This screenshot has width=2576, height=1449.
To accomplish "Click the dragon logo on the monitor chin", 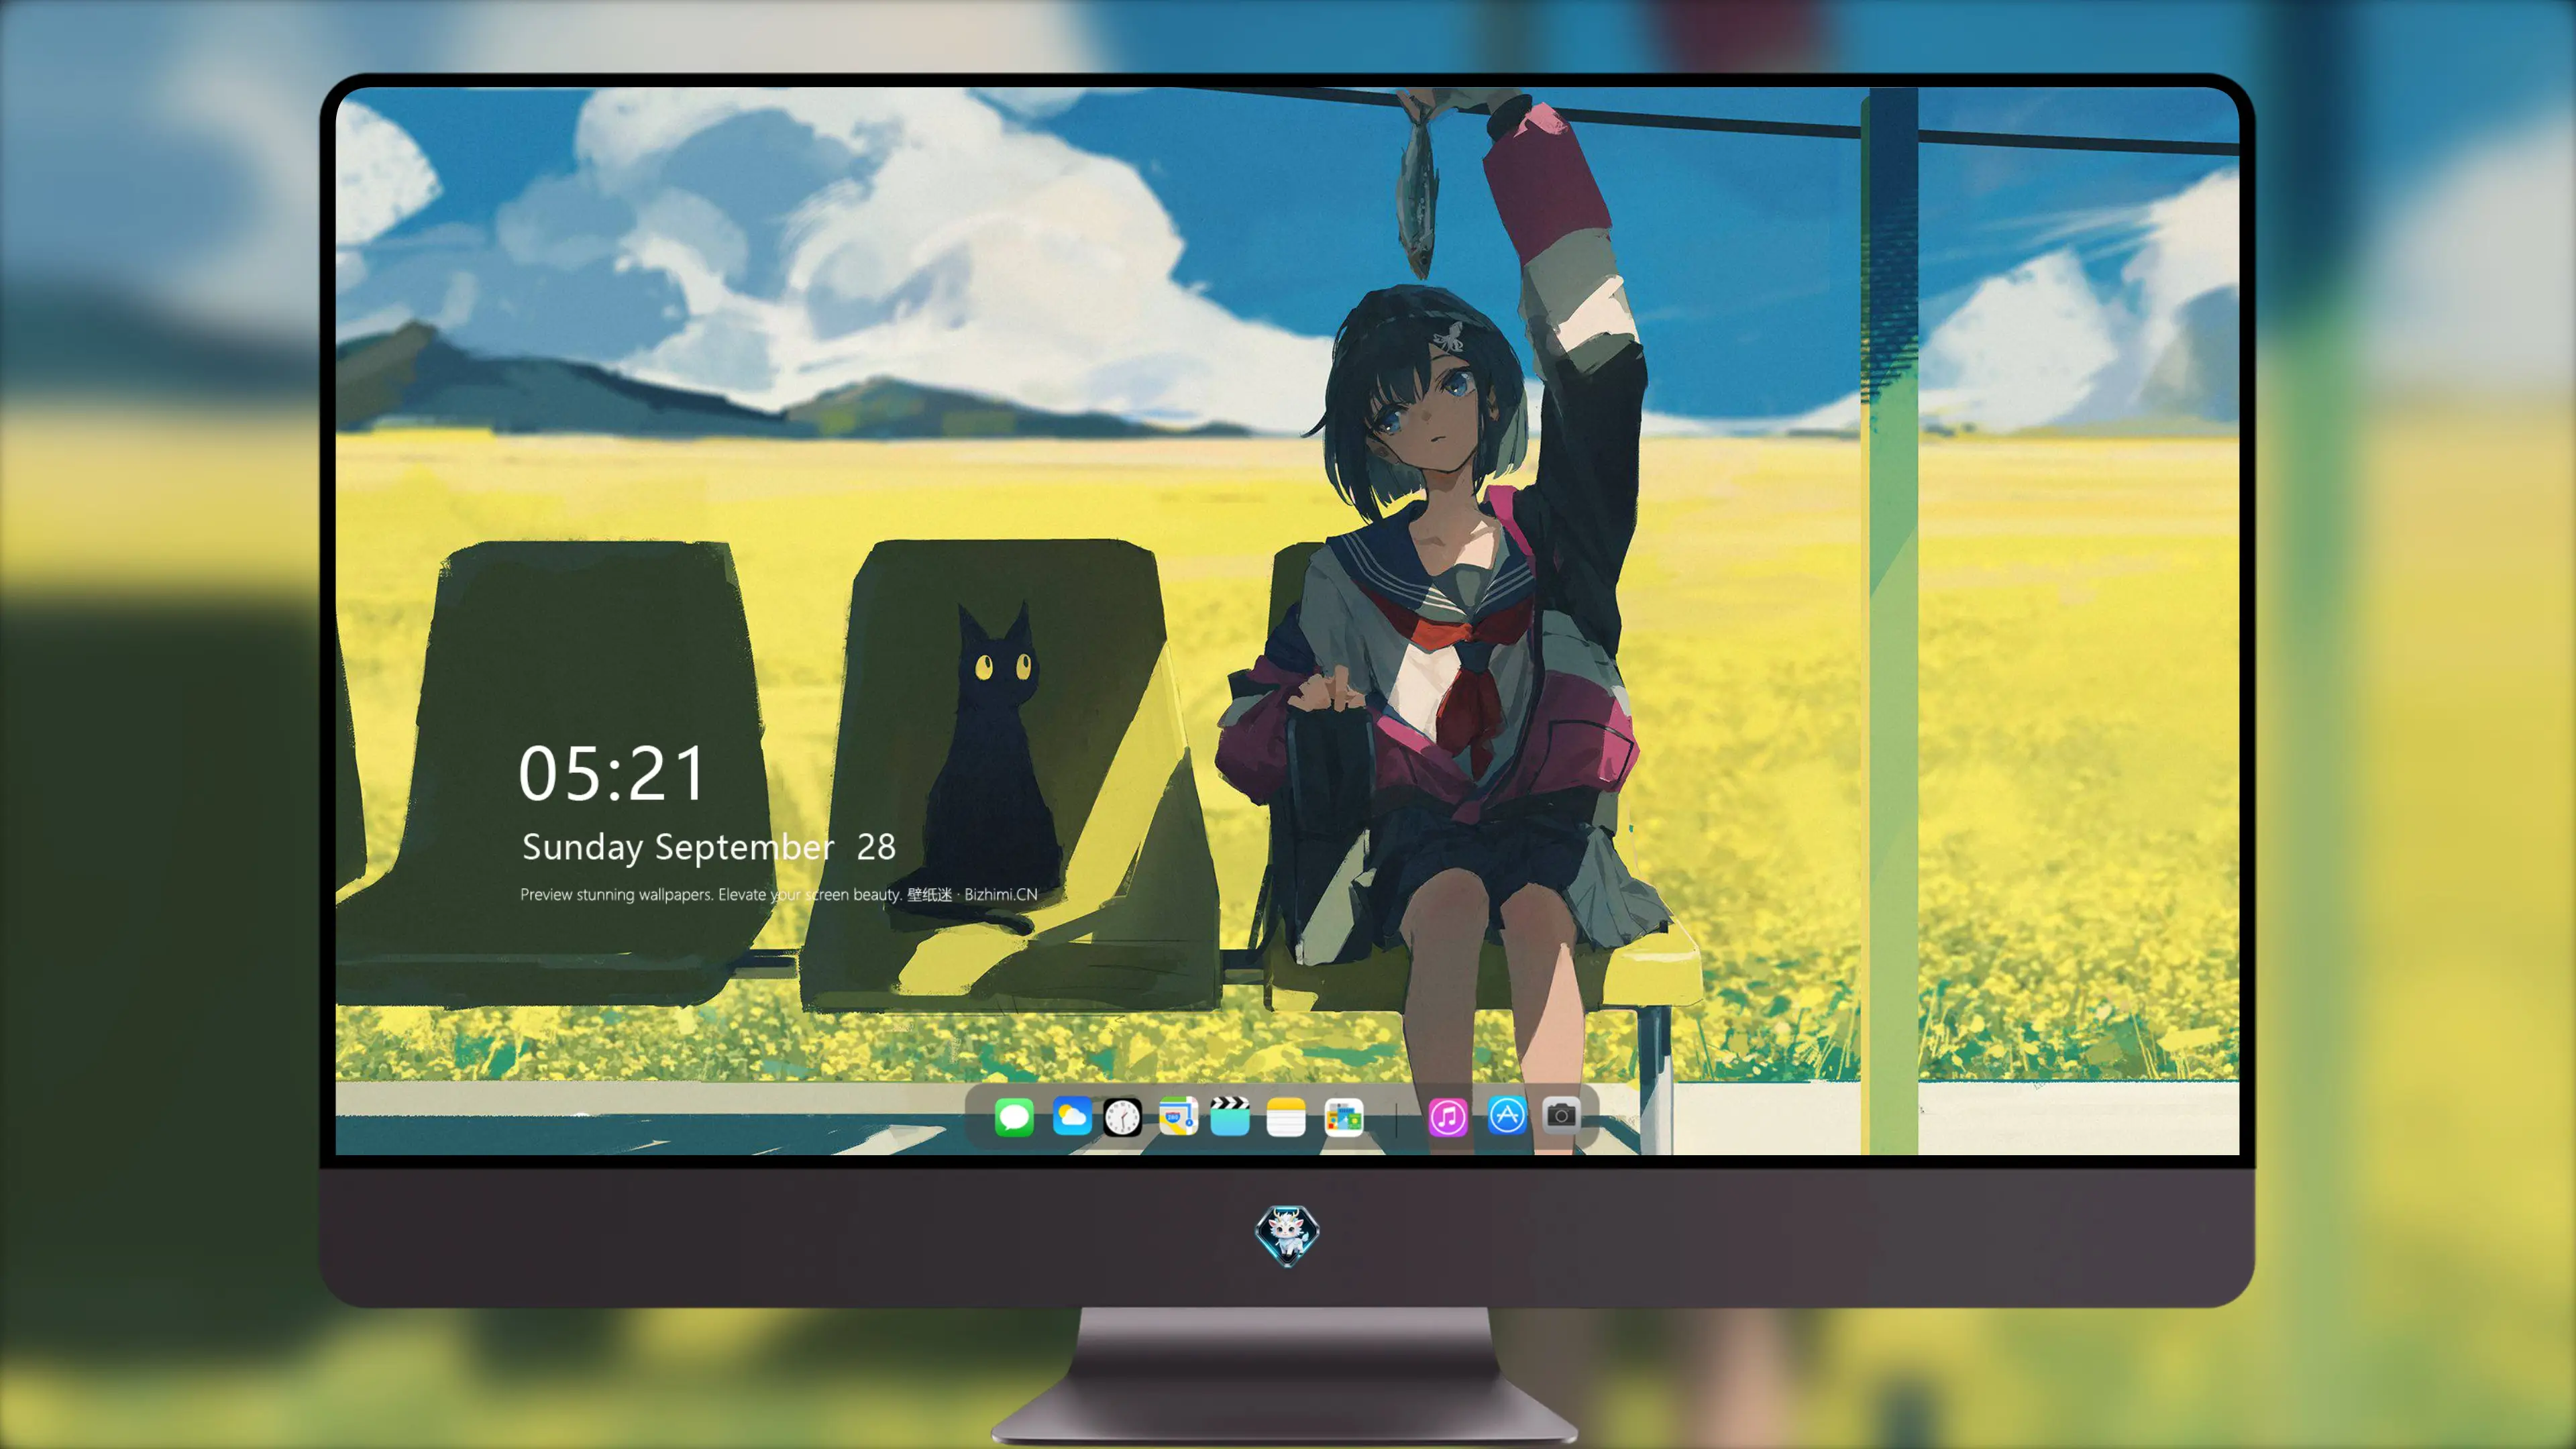I will pyautogui.click(x=1287, y=1235).
